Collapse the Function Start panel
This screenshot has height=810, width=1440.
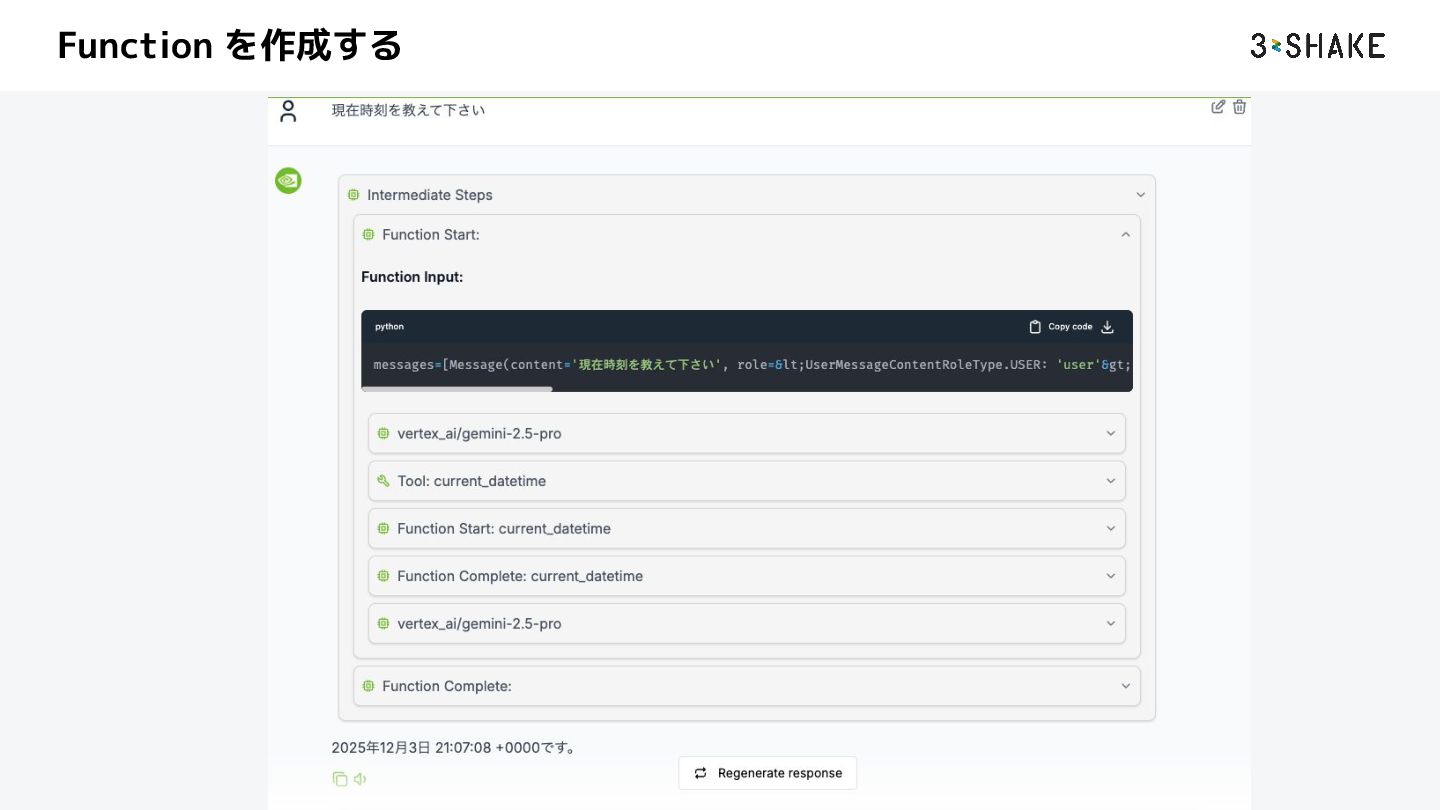pos(1125,235)
